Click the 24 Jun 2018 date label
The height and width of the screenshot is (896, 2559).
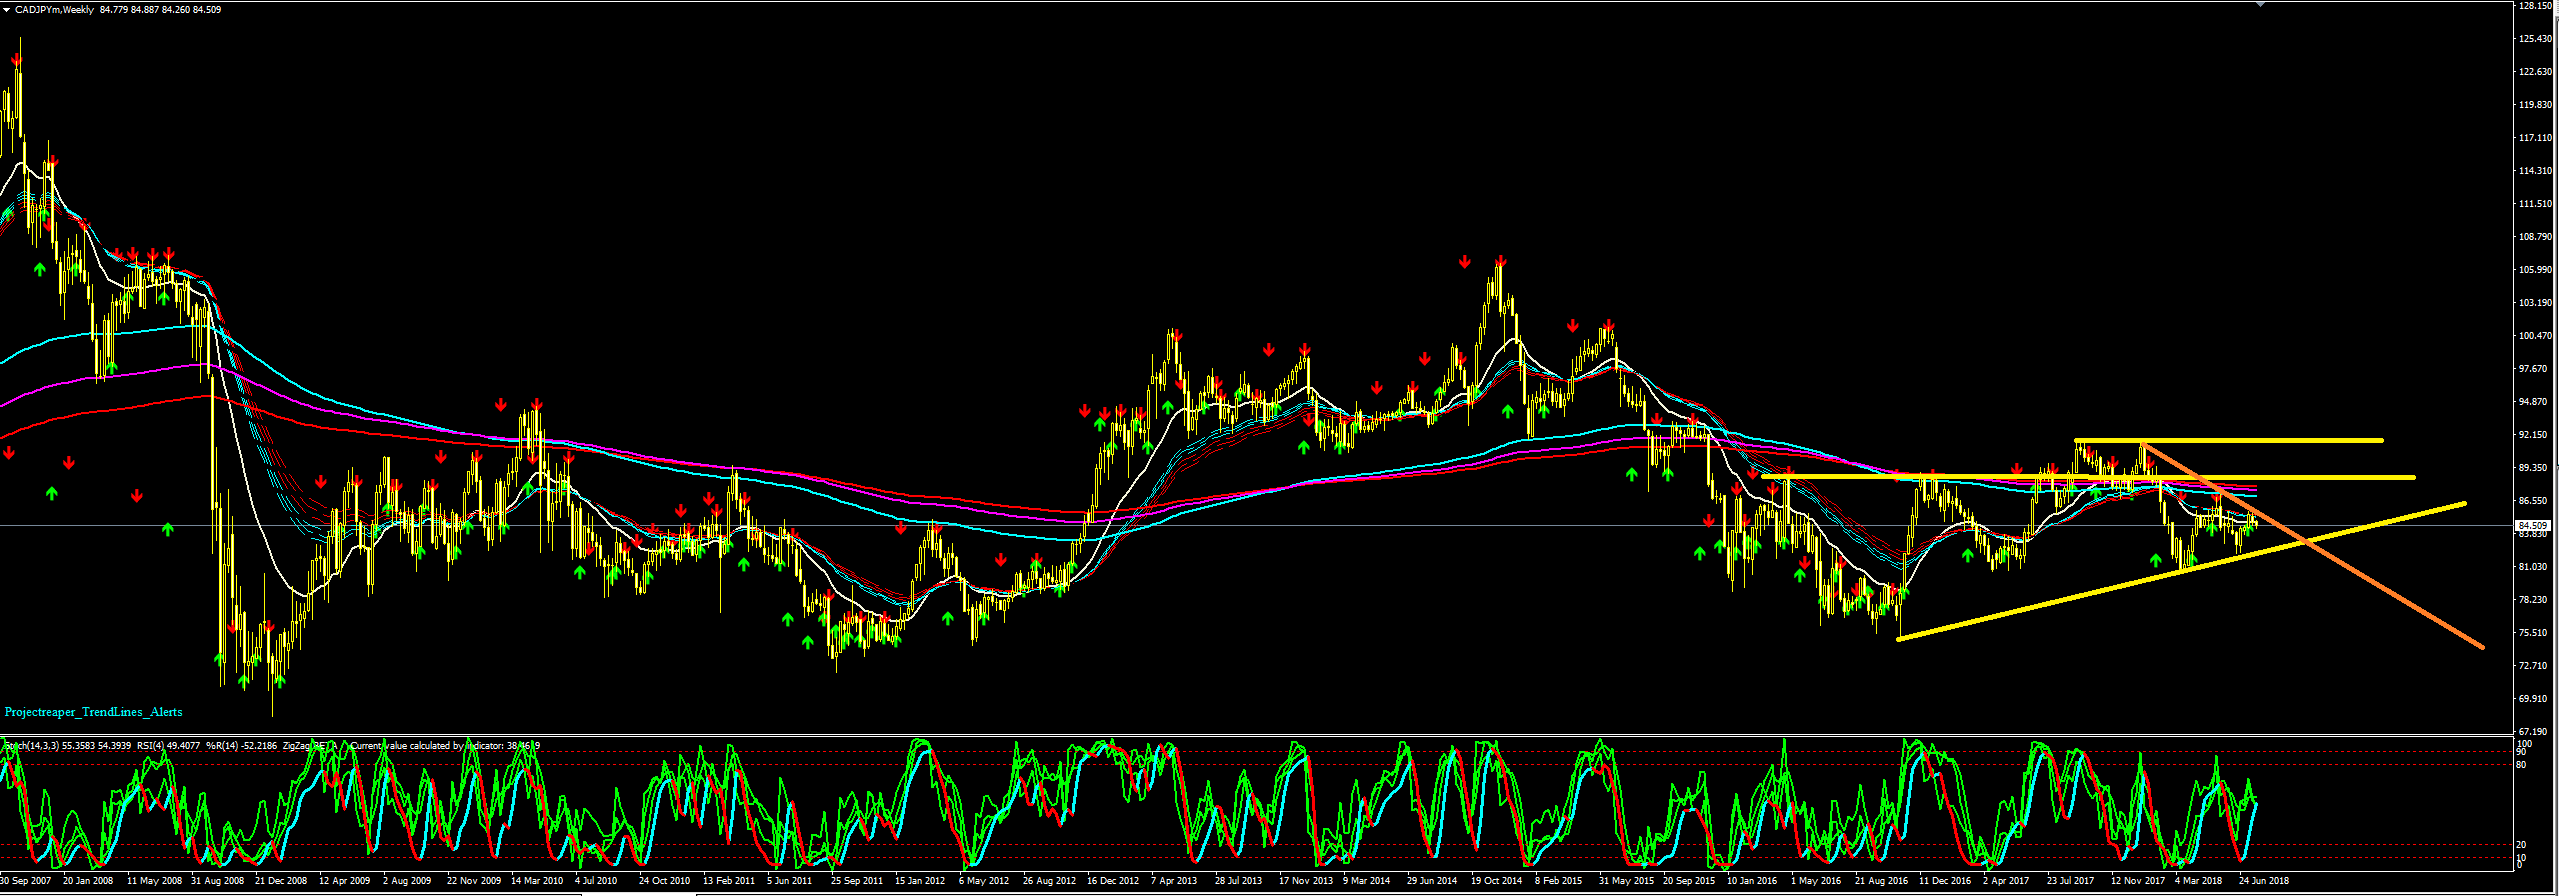click(x=2264, y=881)
